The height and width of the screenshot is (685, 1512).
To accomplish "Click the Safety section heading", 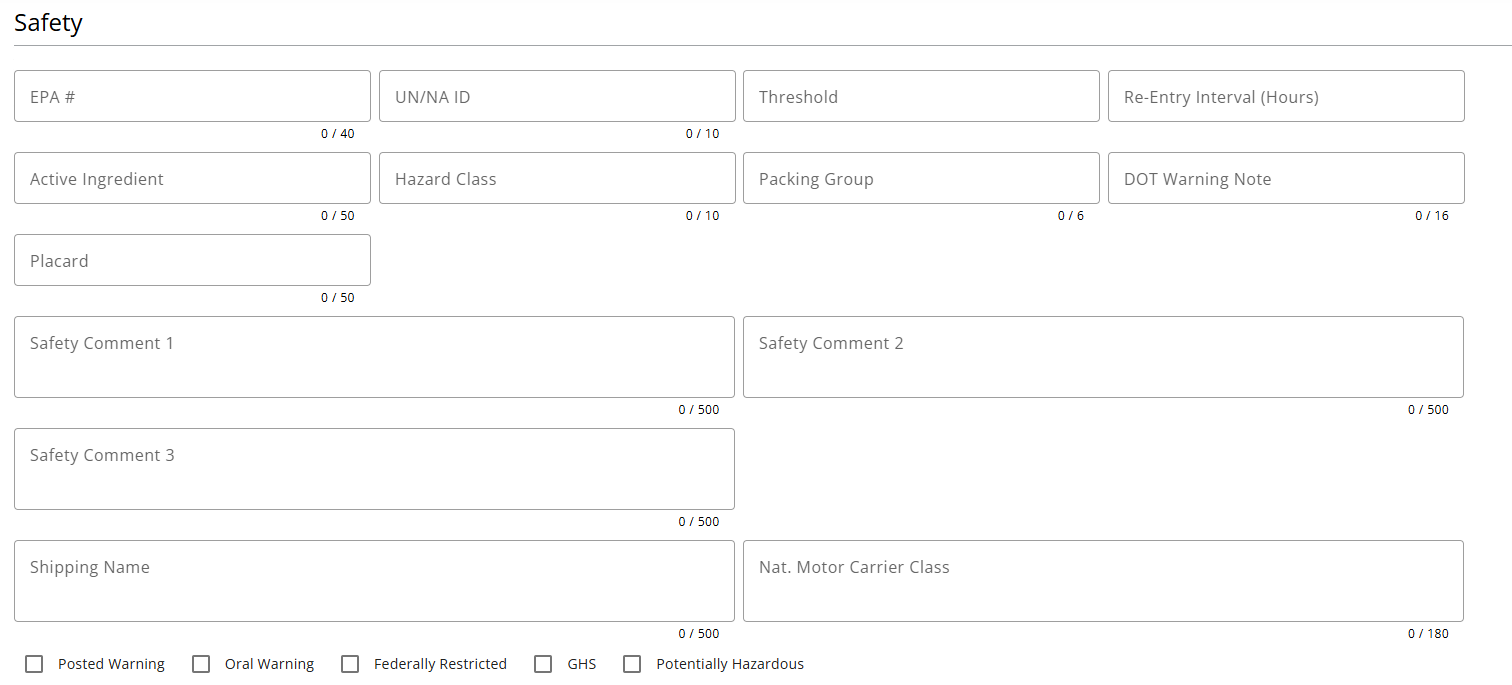I will 48,23.
